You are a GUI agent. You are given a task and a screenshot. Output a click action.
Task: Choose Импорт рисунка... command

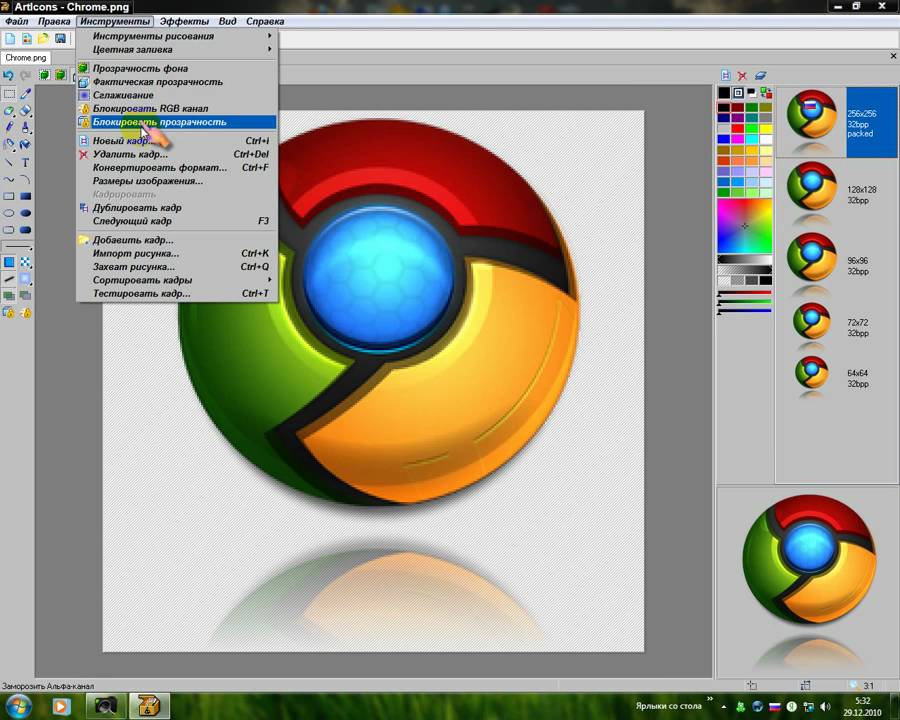(176, 253)
